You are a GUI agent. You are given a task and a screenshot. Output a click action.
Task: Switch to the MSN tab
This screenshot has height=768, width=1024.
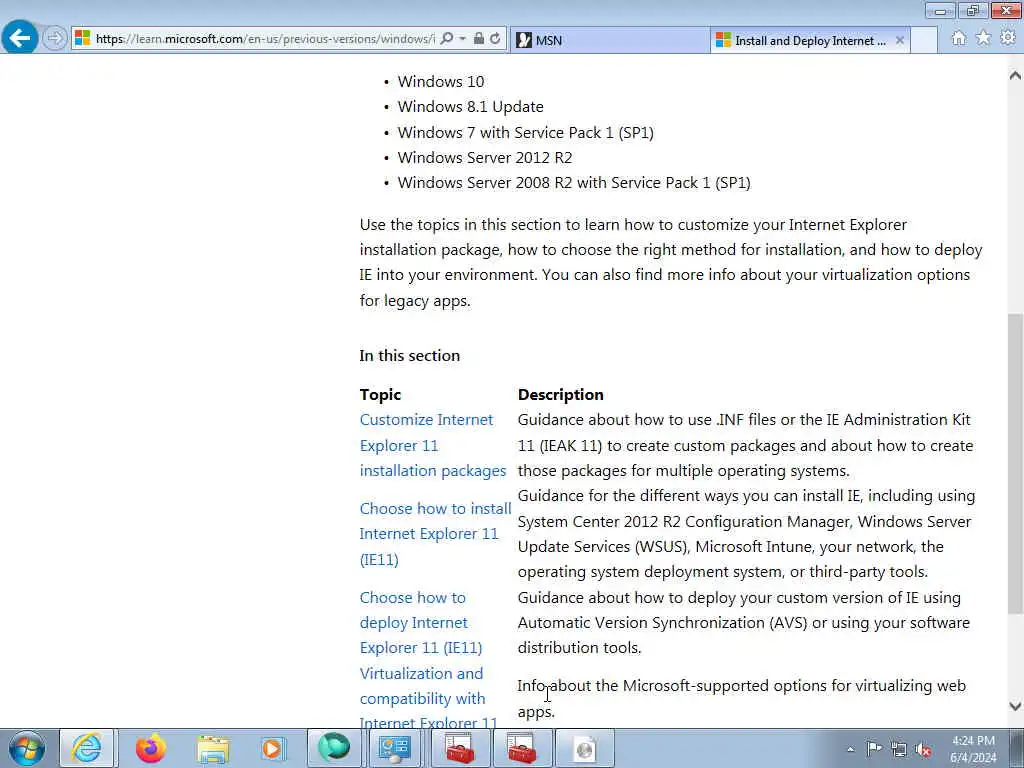pyautogui.click(x=609, y=40)
